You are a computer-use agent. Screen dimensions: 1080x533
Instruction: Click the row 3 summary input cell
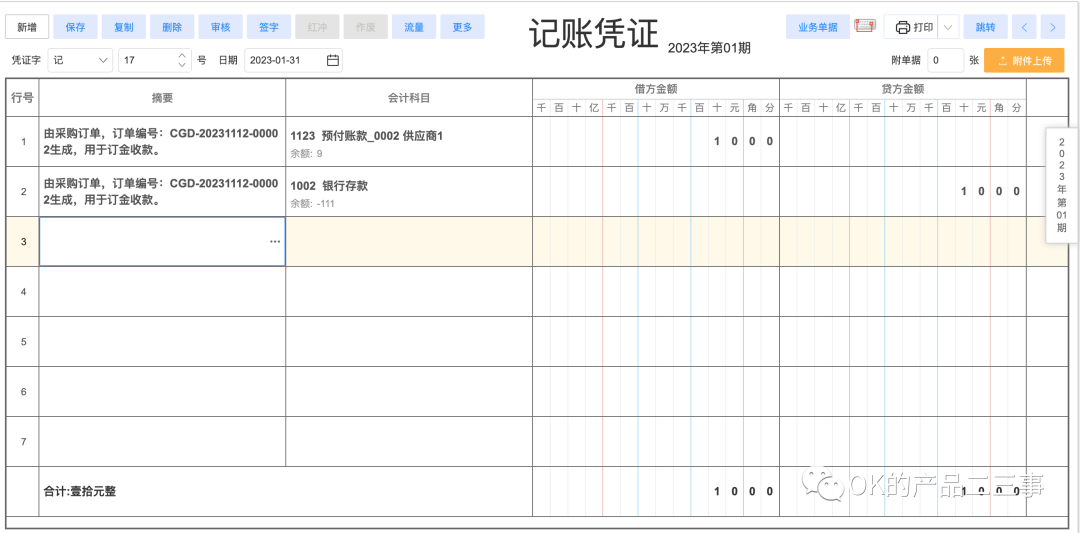pyautogui.click(x=163, y=242)
